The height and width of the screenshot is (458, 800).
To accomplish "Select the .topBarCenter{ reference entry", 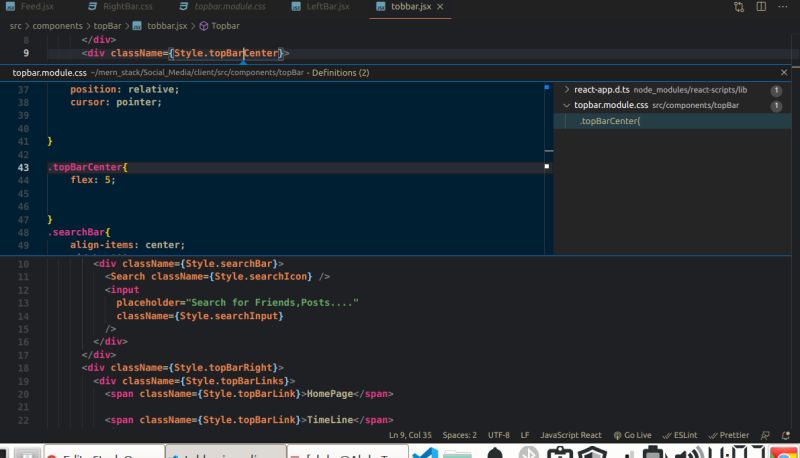I will tap(672, 121).
